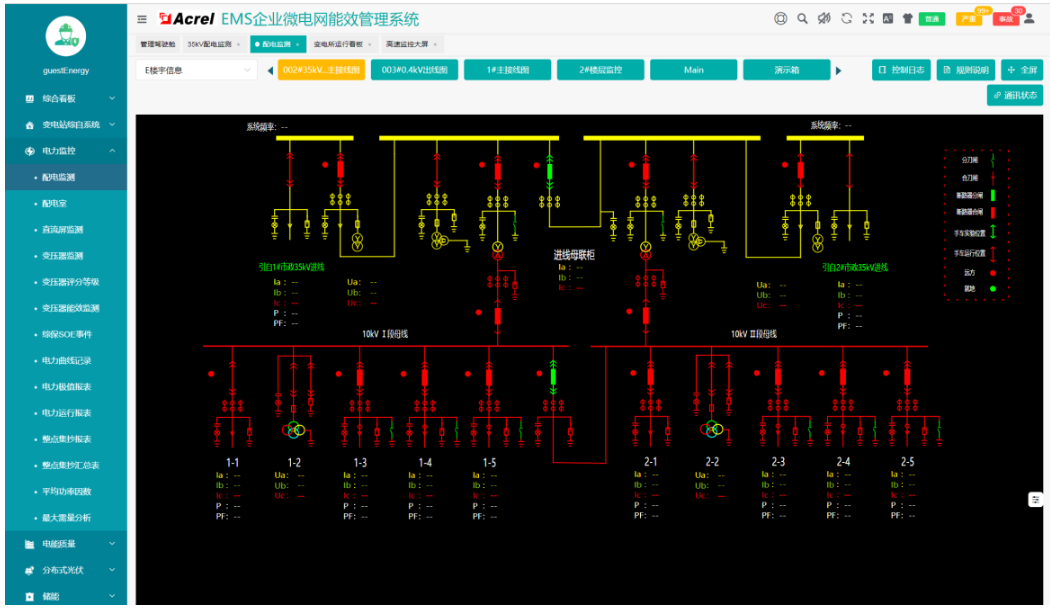Click the 全屏 fullscreen button

[x=1022, y=70]
